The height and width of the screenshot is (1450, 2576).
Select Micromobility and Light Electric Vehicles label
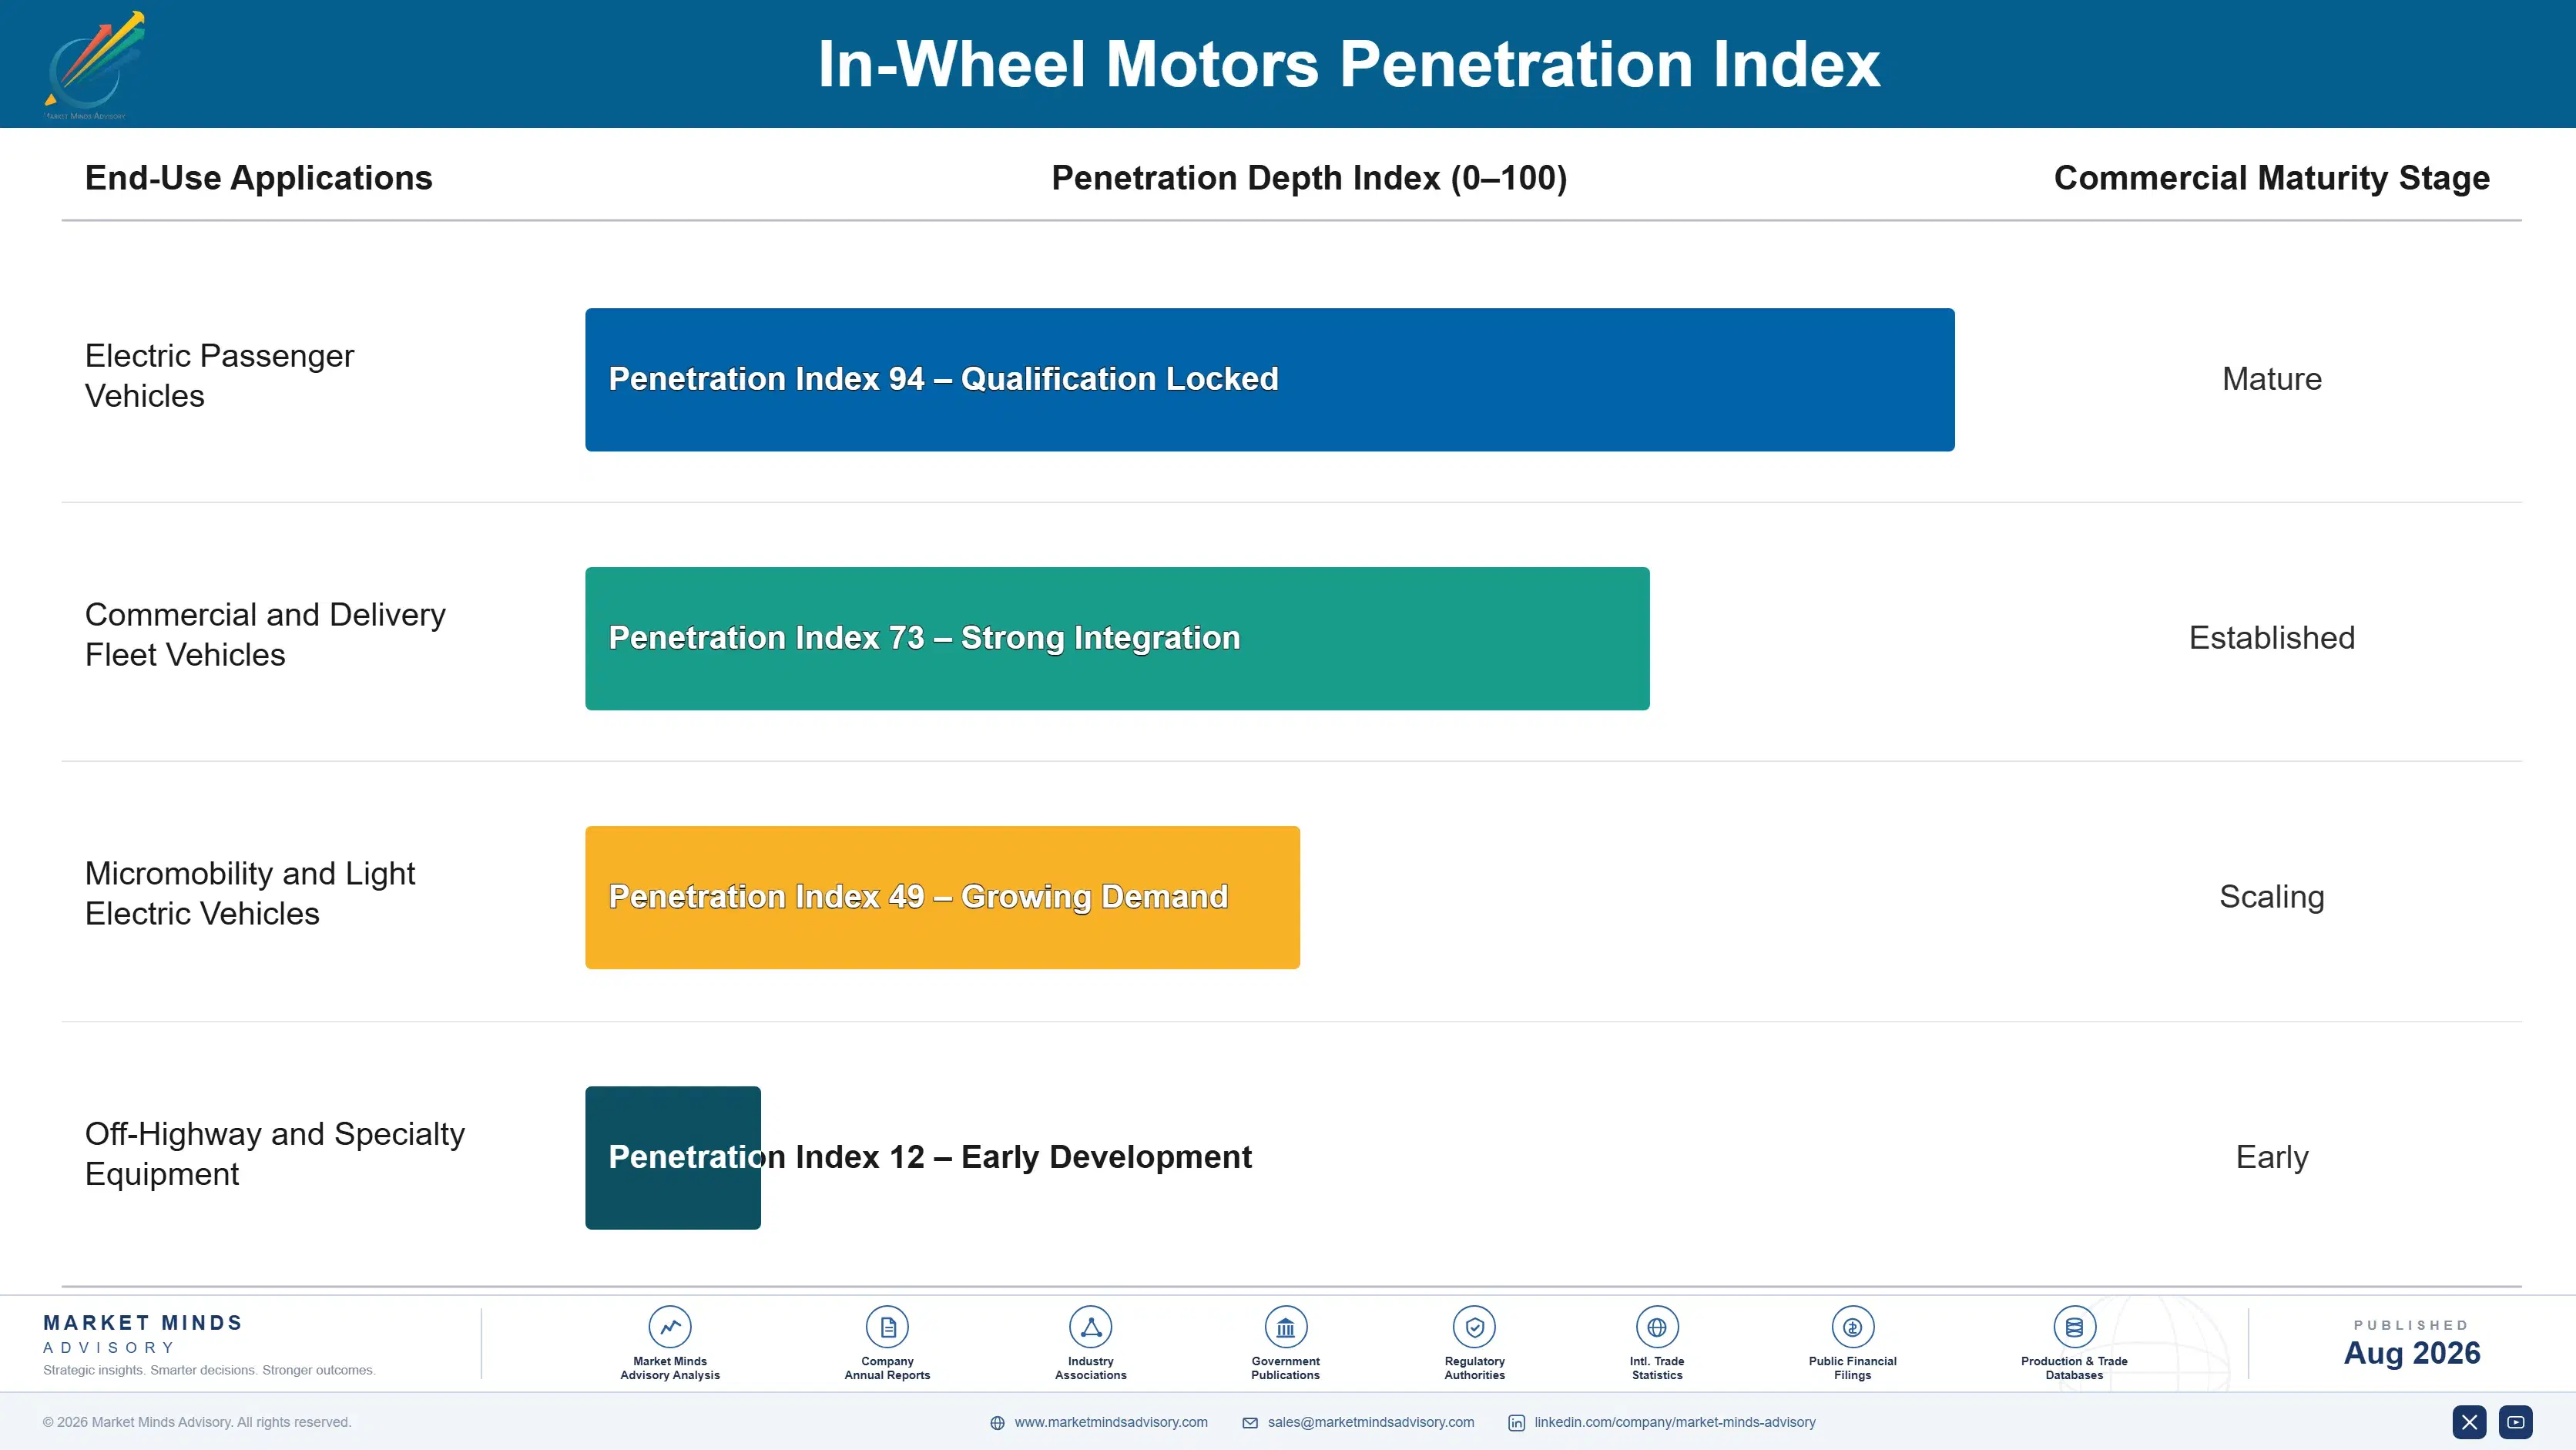pos(250,894)
